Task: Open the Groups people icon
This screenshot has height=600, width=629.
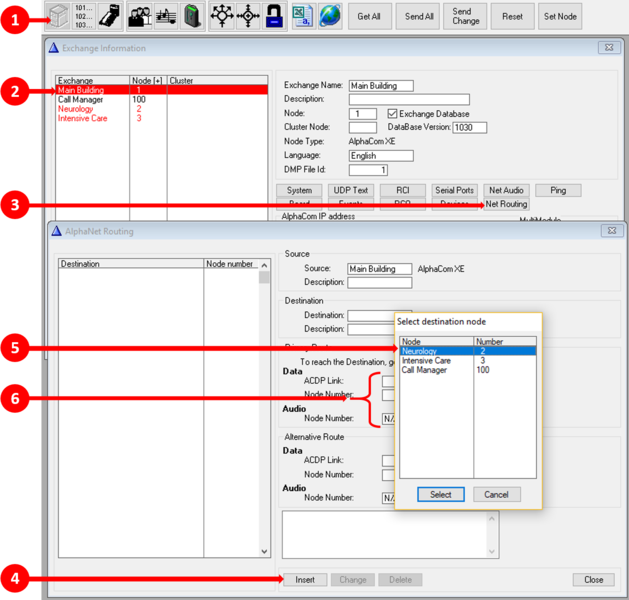Action: (140, 16)
